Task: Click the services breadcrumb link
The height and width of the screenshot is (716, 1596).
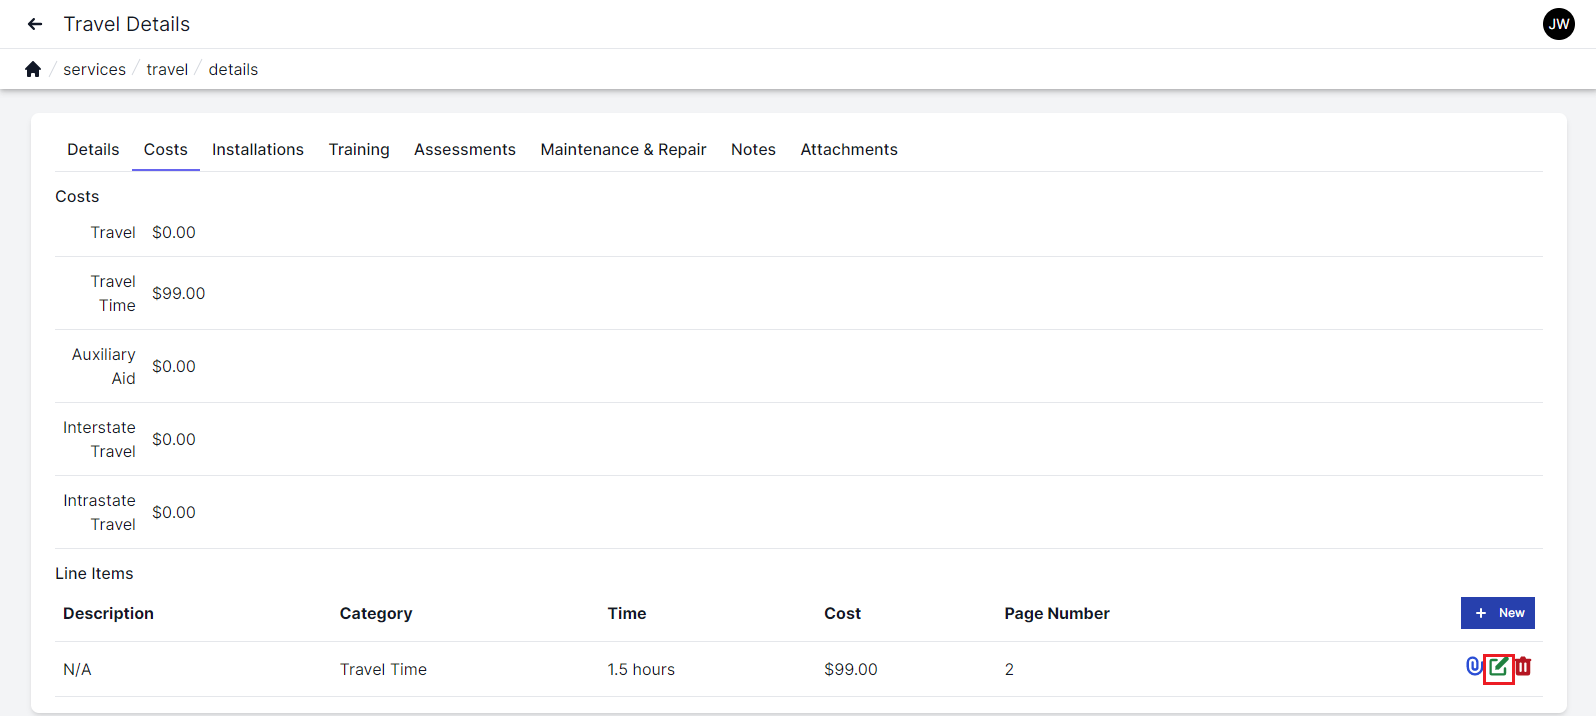Action: point(94,69)
